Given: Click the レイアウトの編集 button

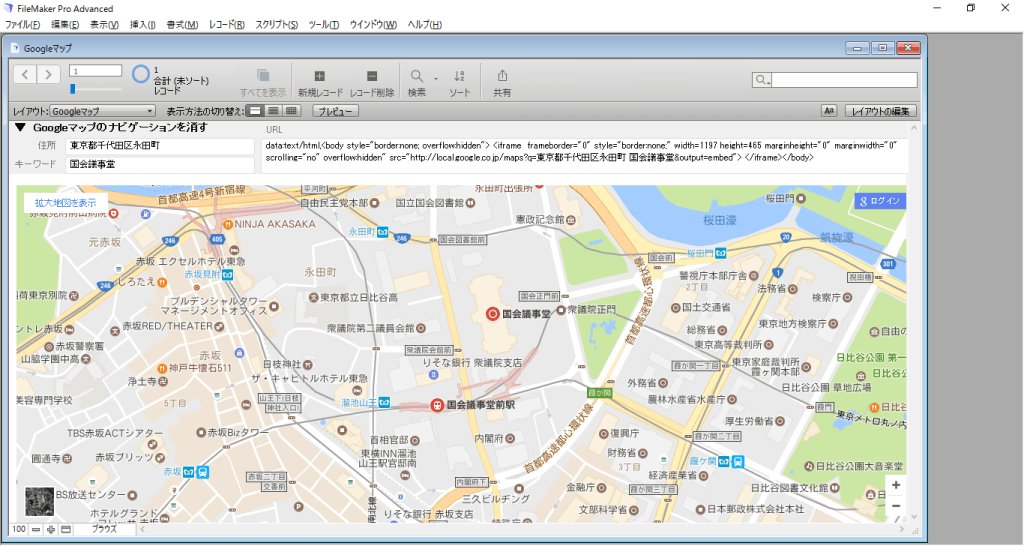Looking at the screenshot, I should tap(880, 111).
